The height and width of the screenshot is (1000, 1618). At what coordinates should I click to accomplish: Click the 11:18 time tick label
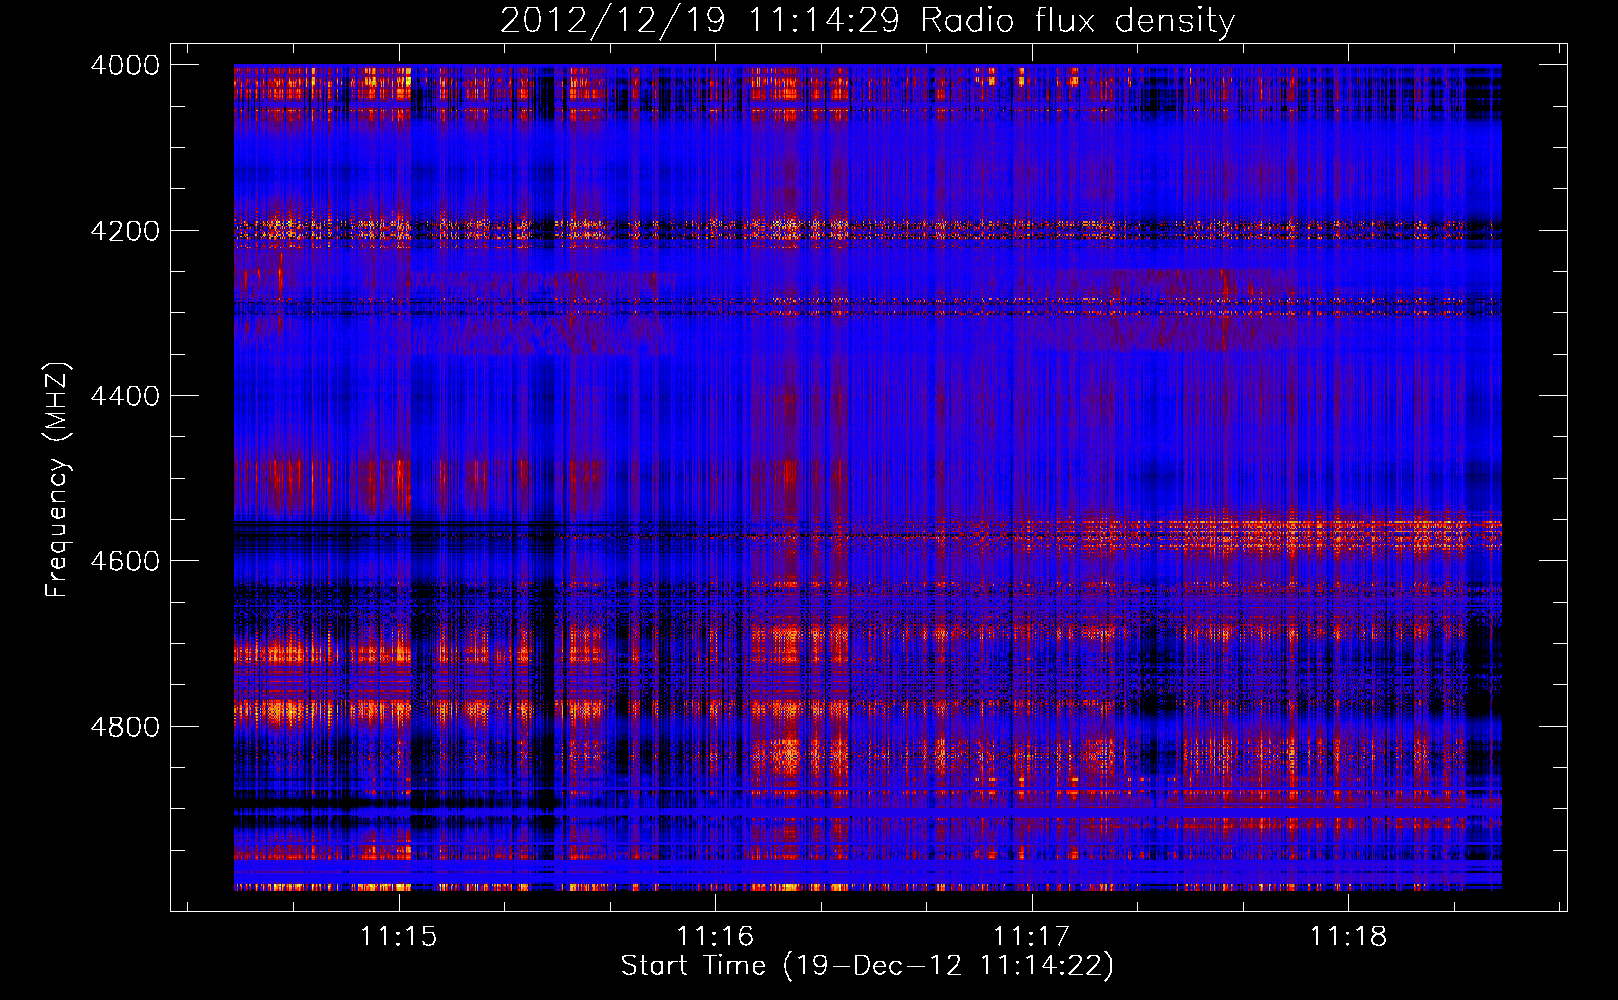pos(1348,937)
